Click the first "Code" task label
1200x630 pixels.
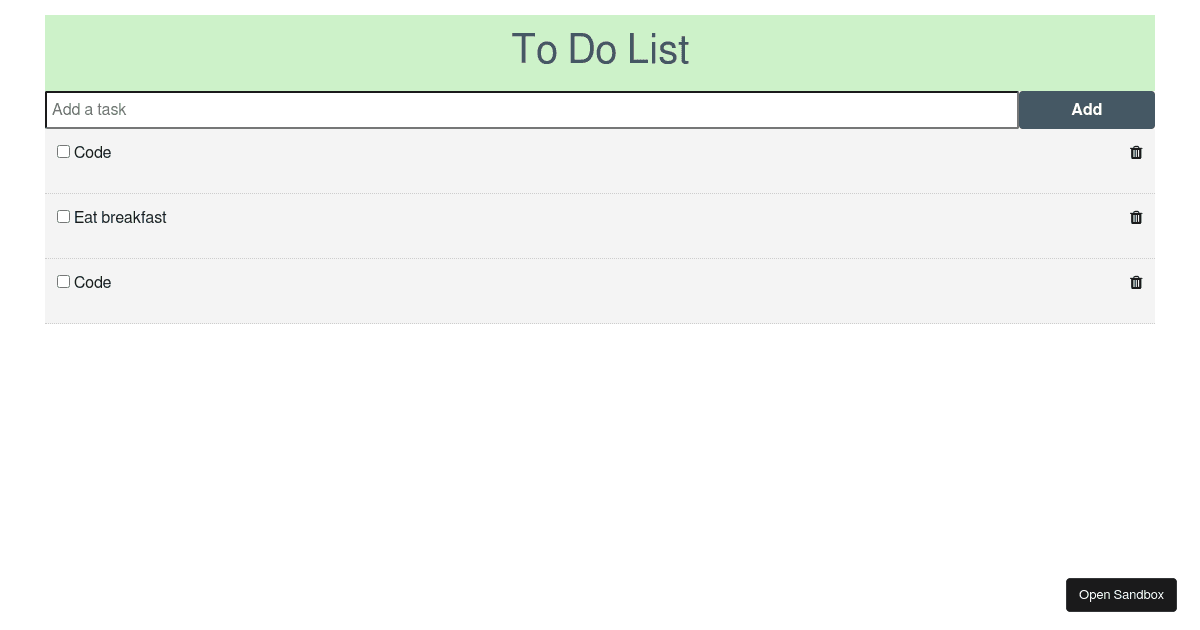click(93, 152)
